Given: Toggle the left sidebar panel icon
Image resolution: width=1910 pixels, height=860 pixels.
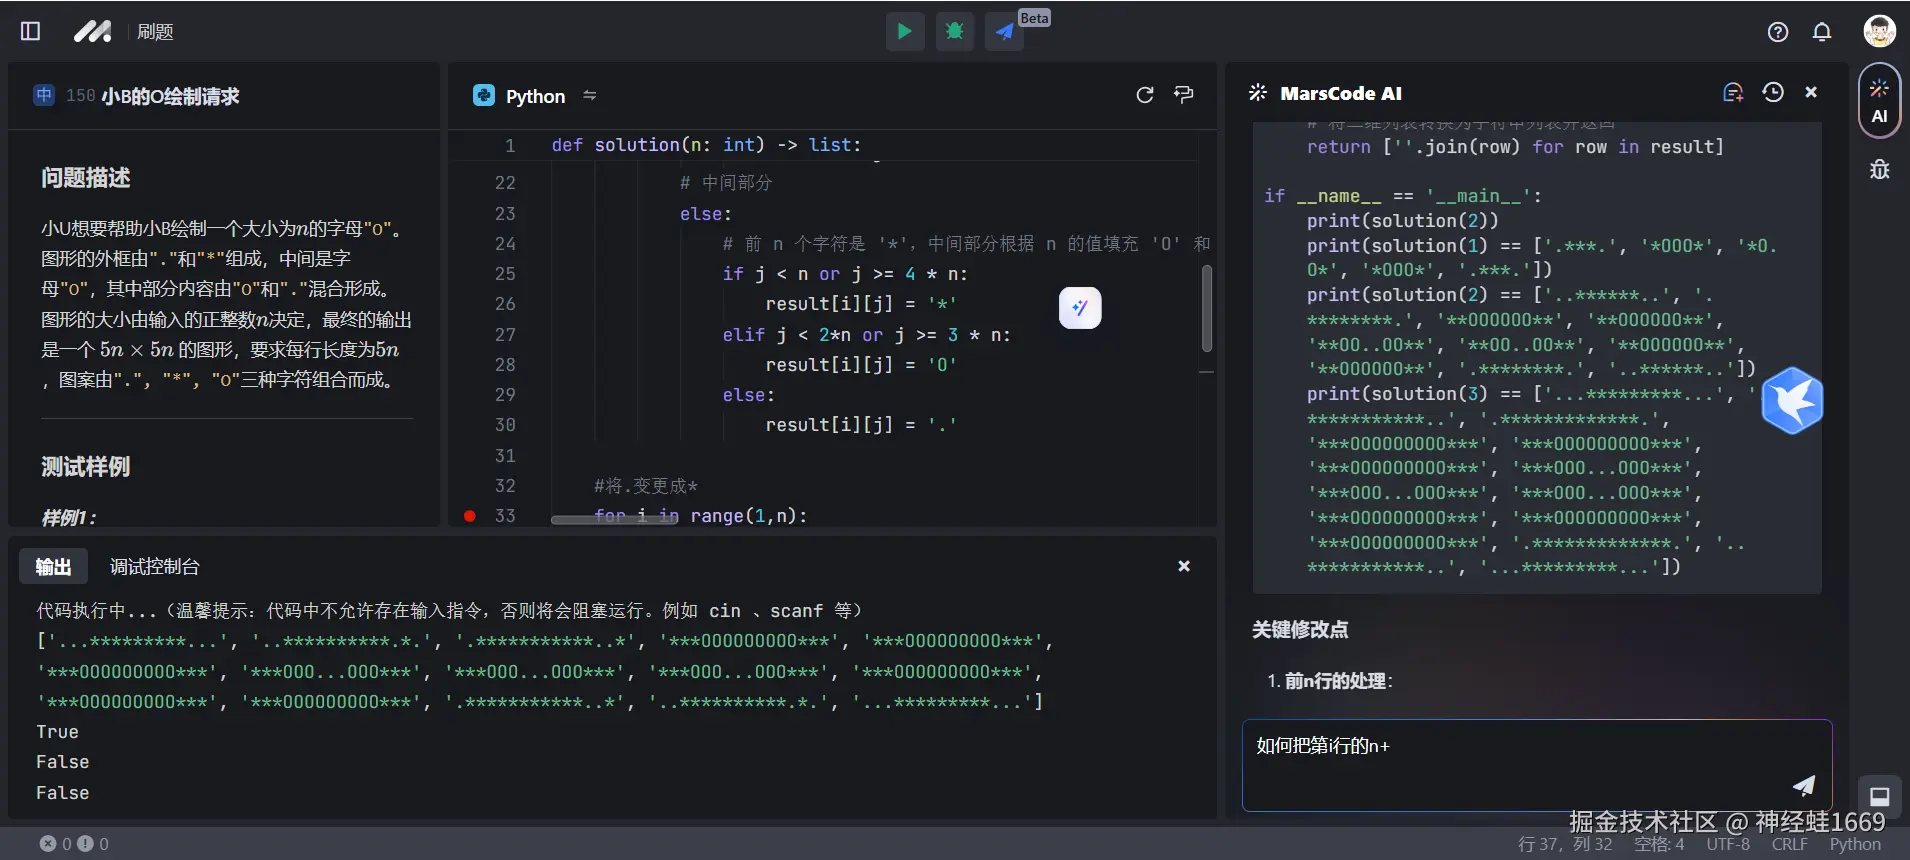Looking at the screenshot, I should click(x=30, y=31).
